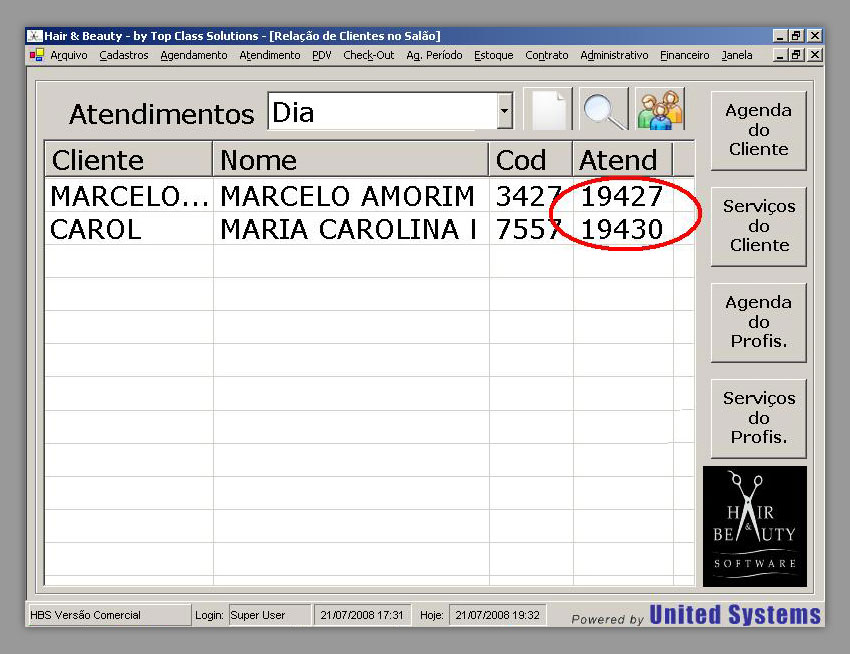Select the MARCELO... client cell
Viewport: 850px width, 654px height.
(x=129, y=196)
